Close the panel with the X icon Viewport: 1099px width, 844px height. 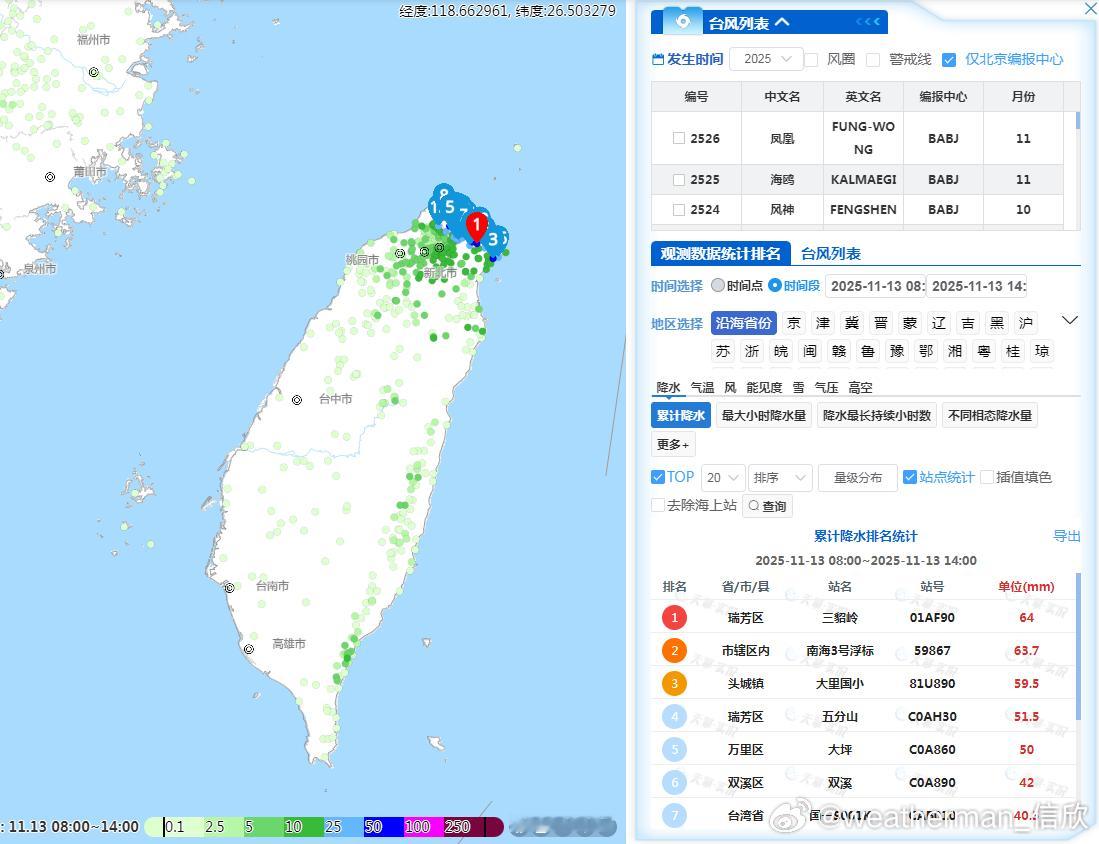(x=1090, y=8)
